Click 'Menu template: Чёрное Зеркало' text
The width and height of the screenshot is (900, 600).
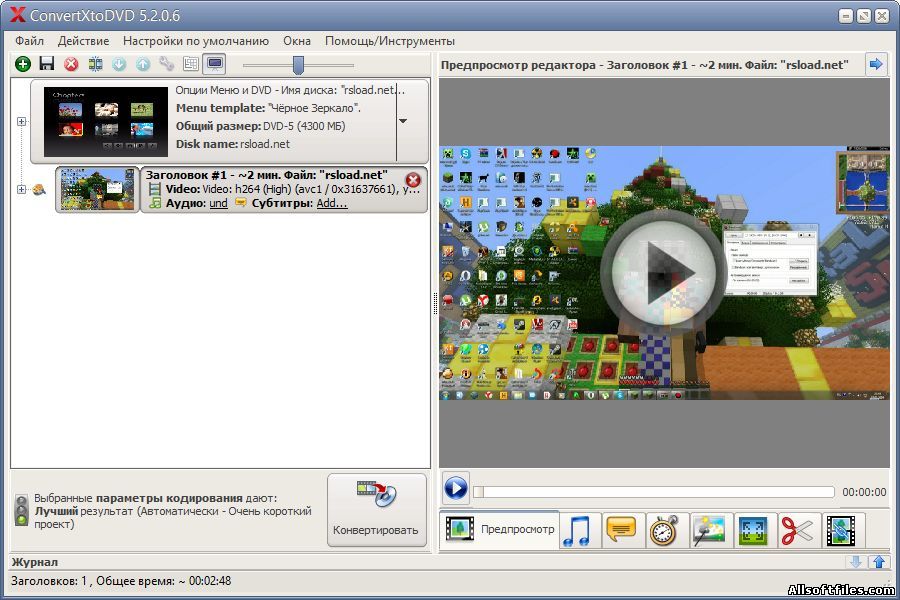pos(268,108)
